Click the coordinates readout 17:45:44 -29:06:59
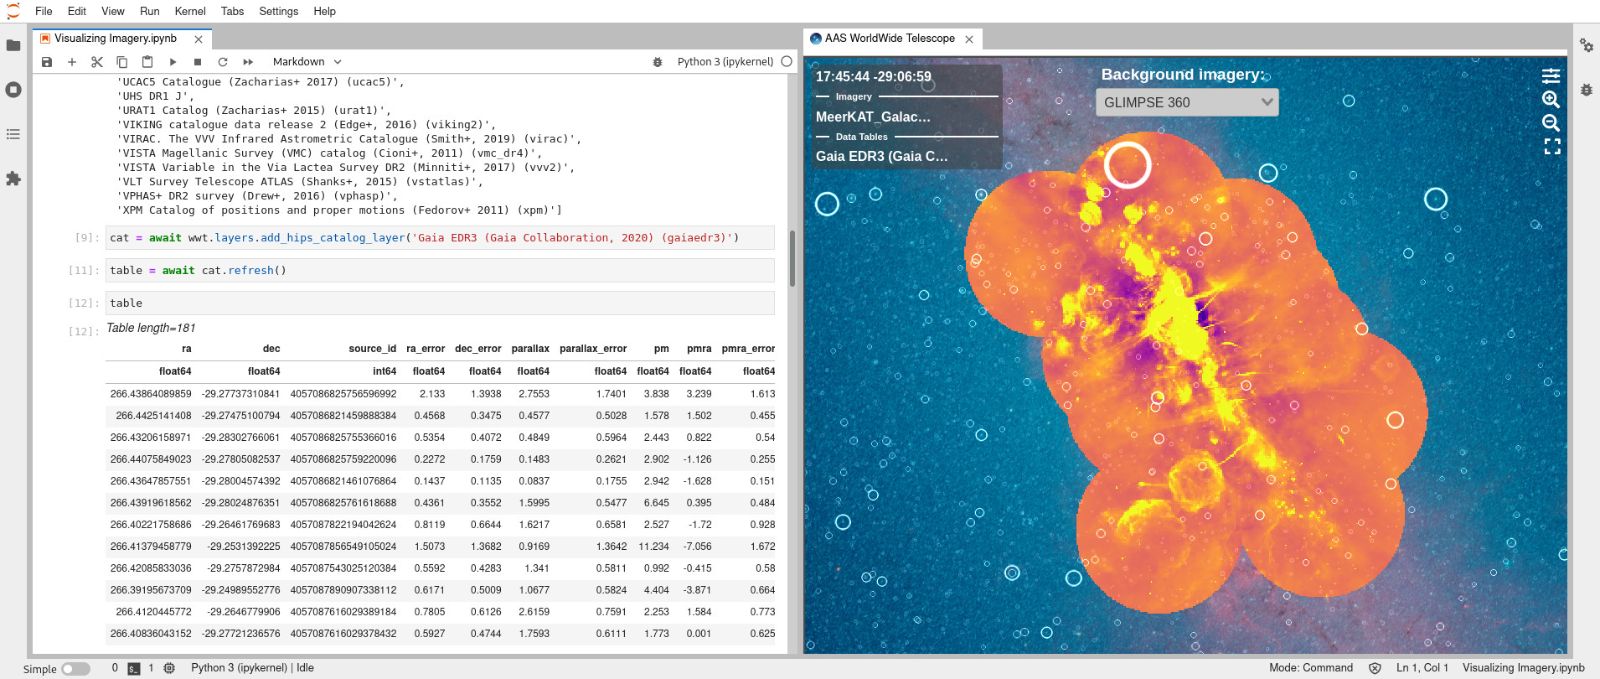Screen dimensions: 1600x679 tap(873, 76)
